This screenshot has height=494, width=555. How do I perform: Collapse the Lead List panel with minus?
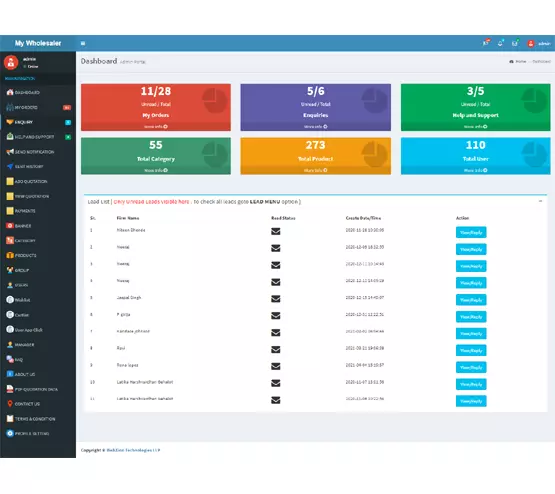coord(540,201)
